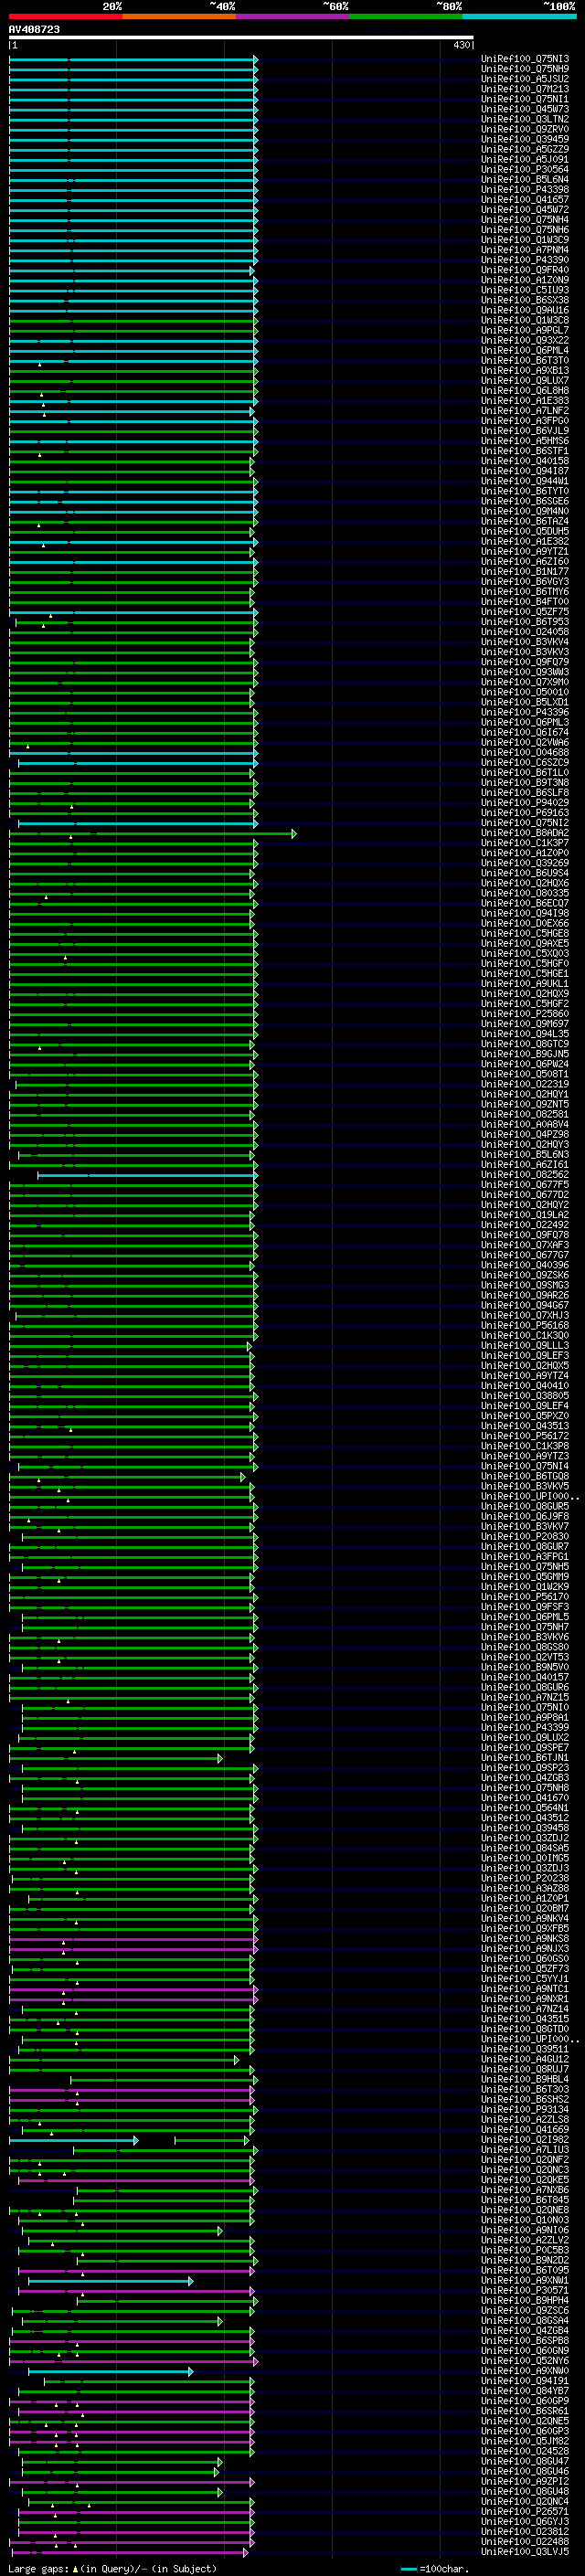Click the UniRef100_Q2I982 hit label
Viewport: 585px width, 2576px height.
pyautogui.click(x=525, y=2139)
